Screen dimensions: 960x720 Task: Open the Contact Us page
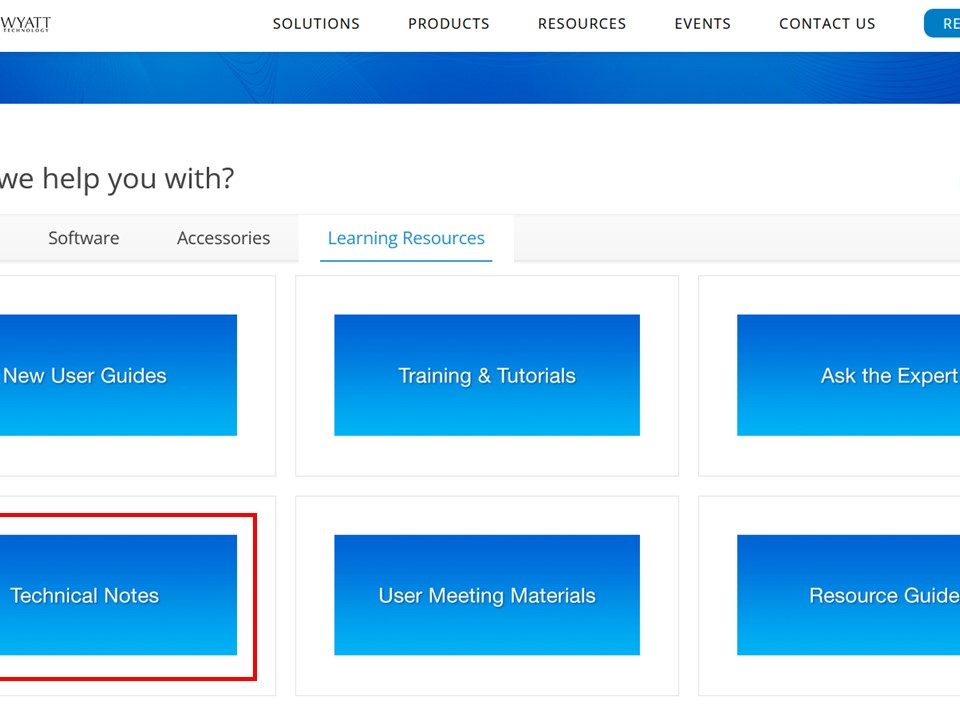pyautogui.click(x=827, y=24)
